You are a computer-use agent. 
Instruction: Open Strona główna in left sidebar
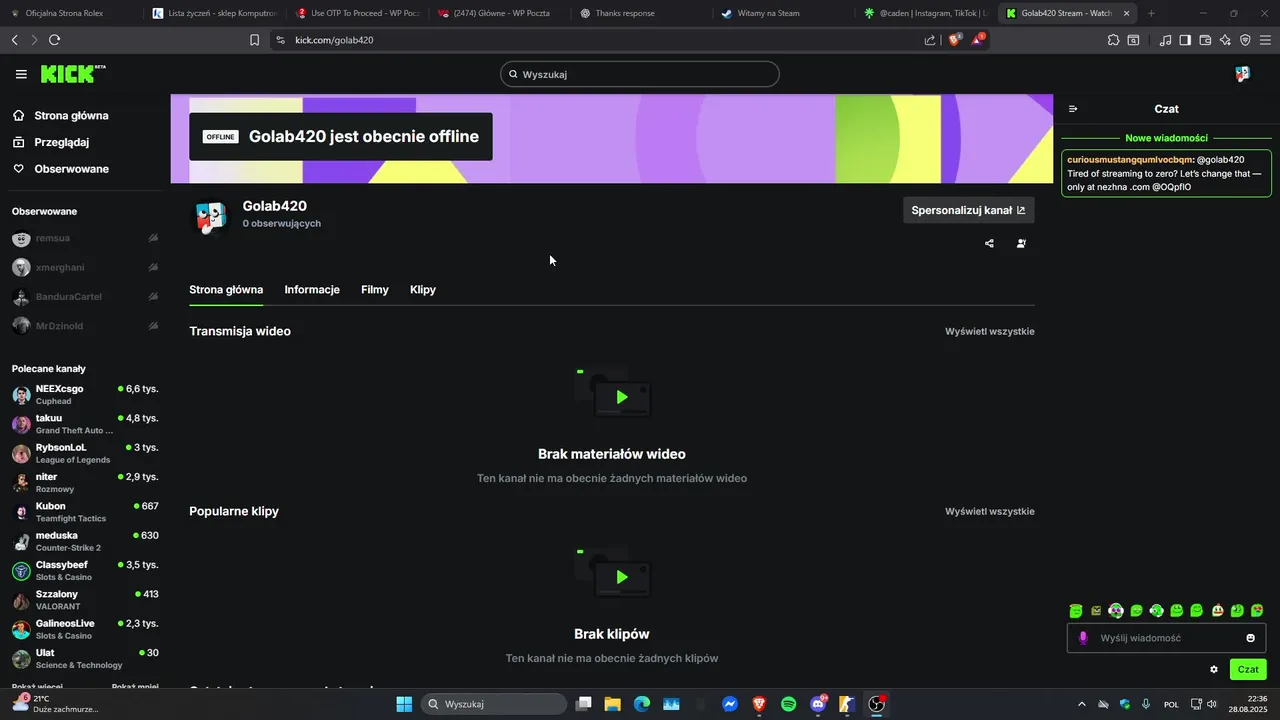tap(71, 115)
